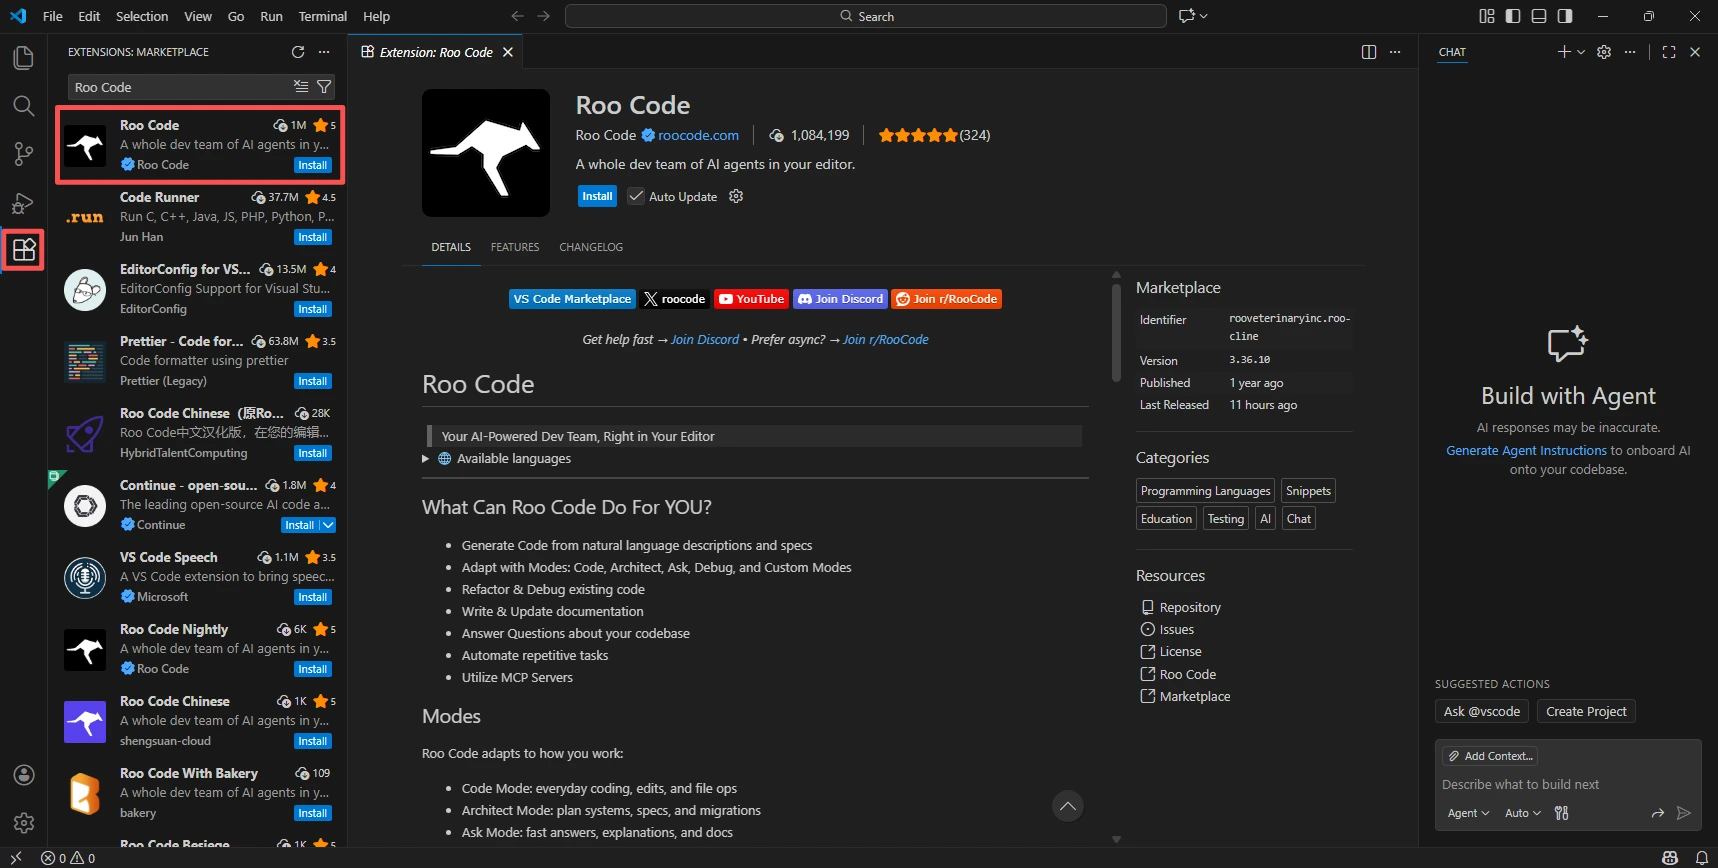Open the Selection menu
1718x868 pixels.
click(x=142, y=16)
